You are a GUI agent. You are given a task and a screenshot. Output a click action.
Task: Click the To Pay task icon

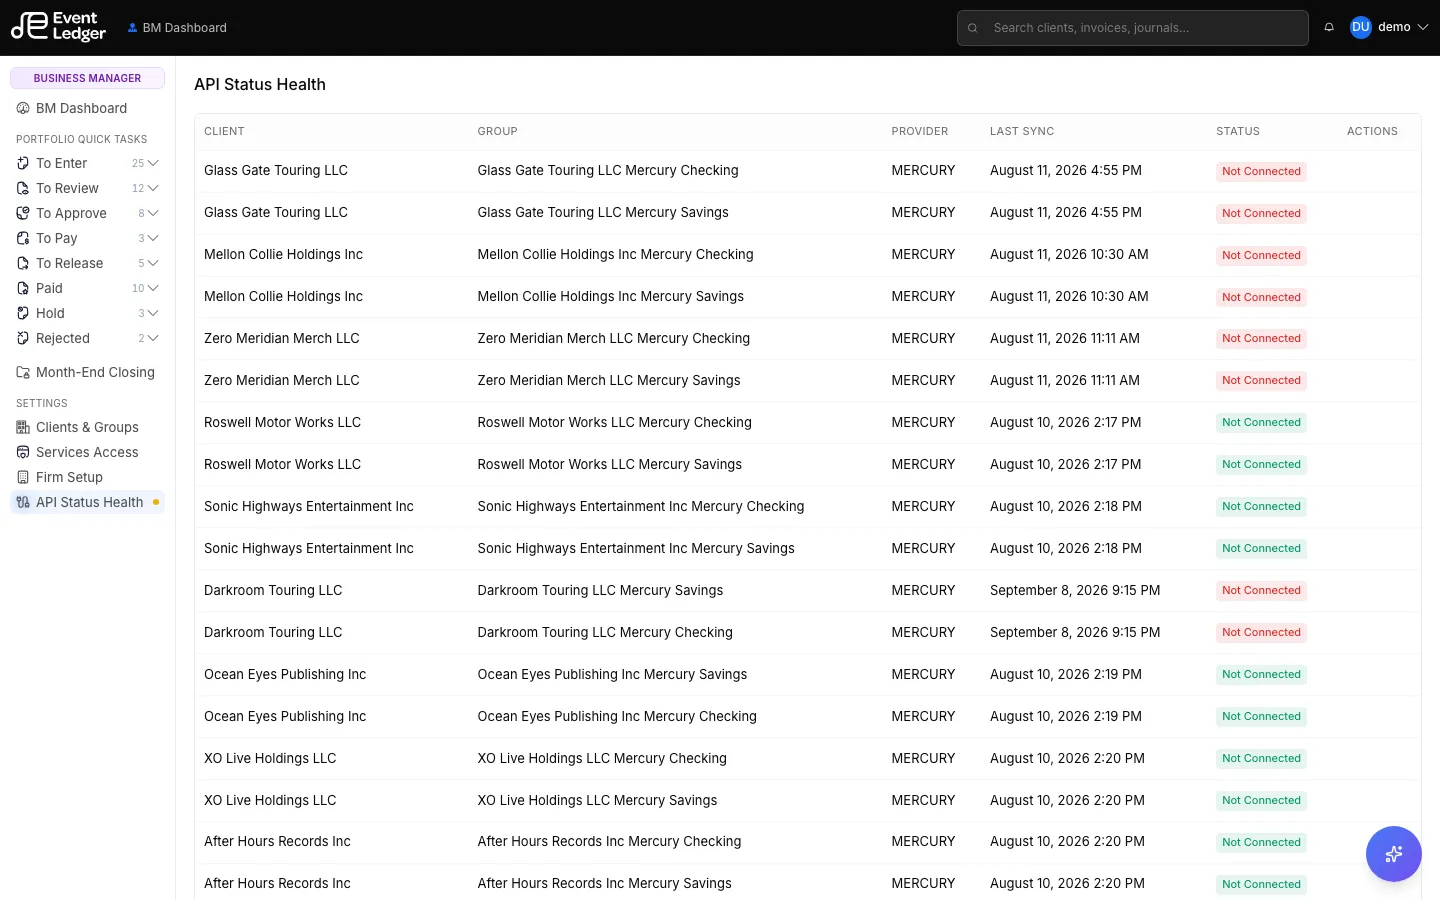click(23, 238)
